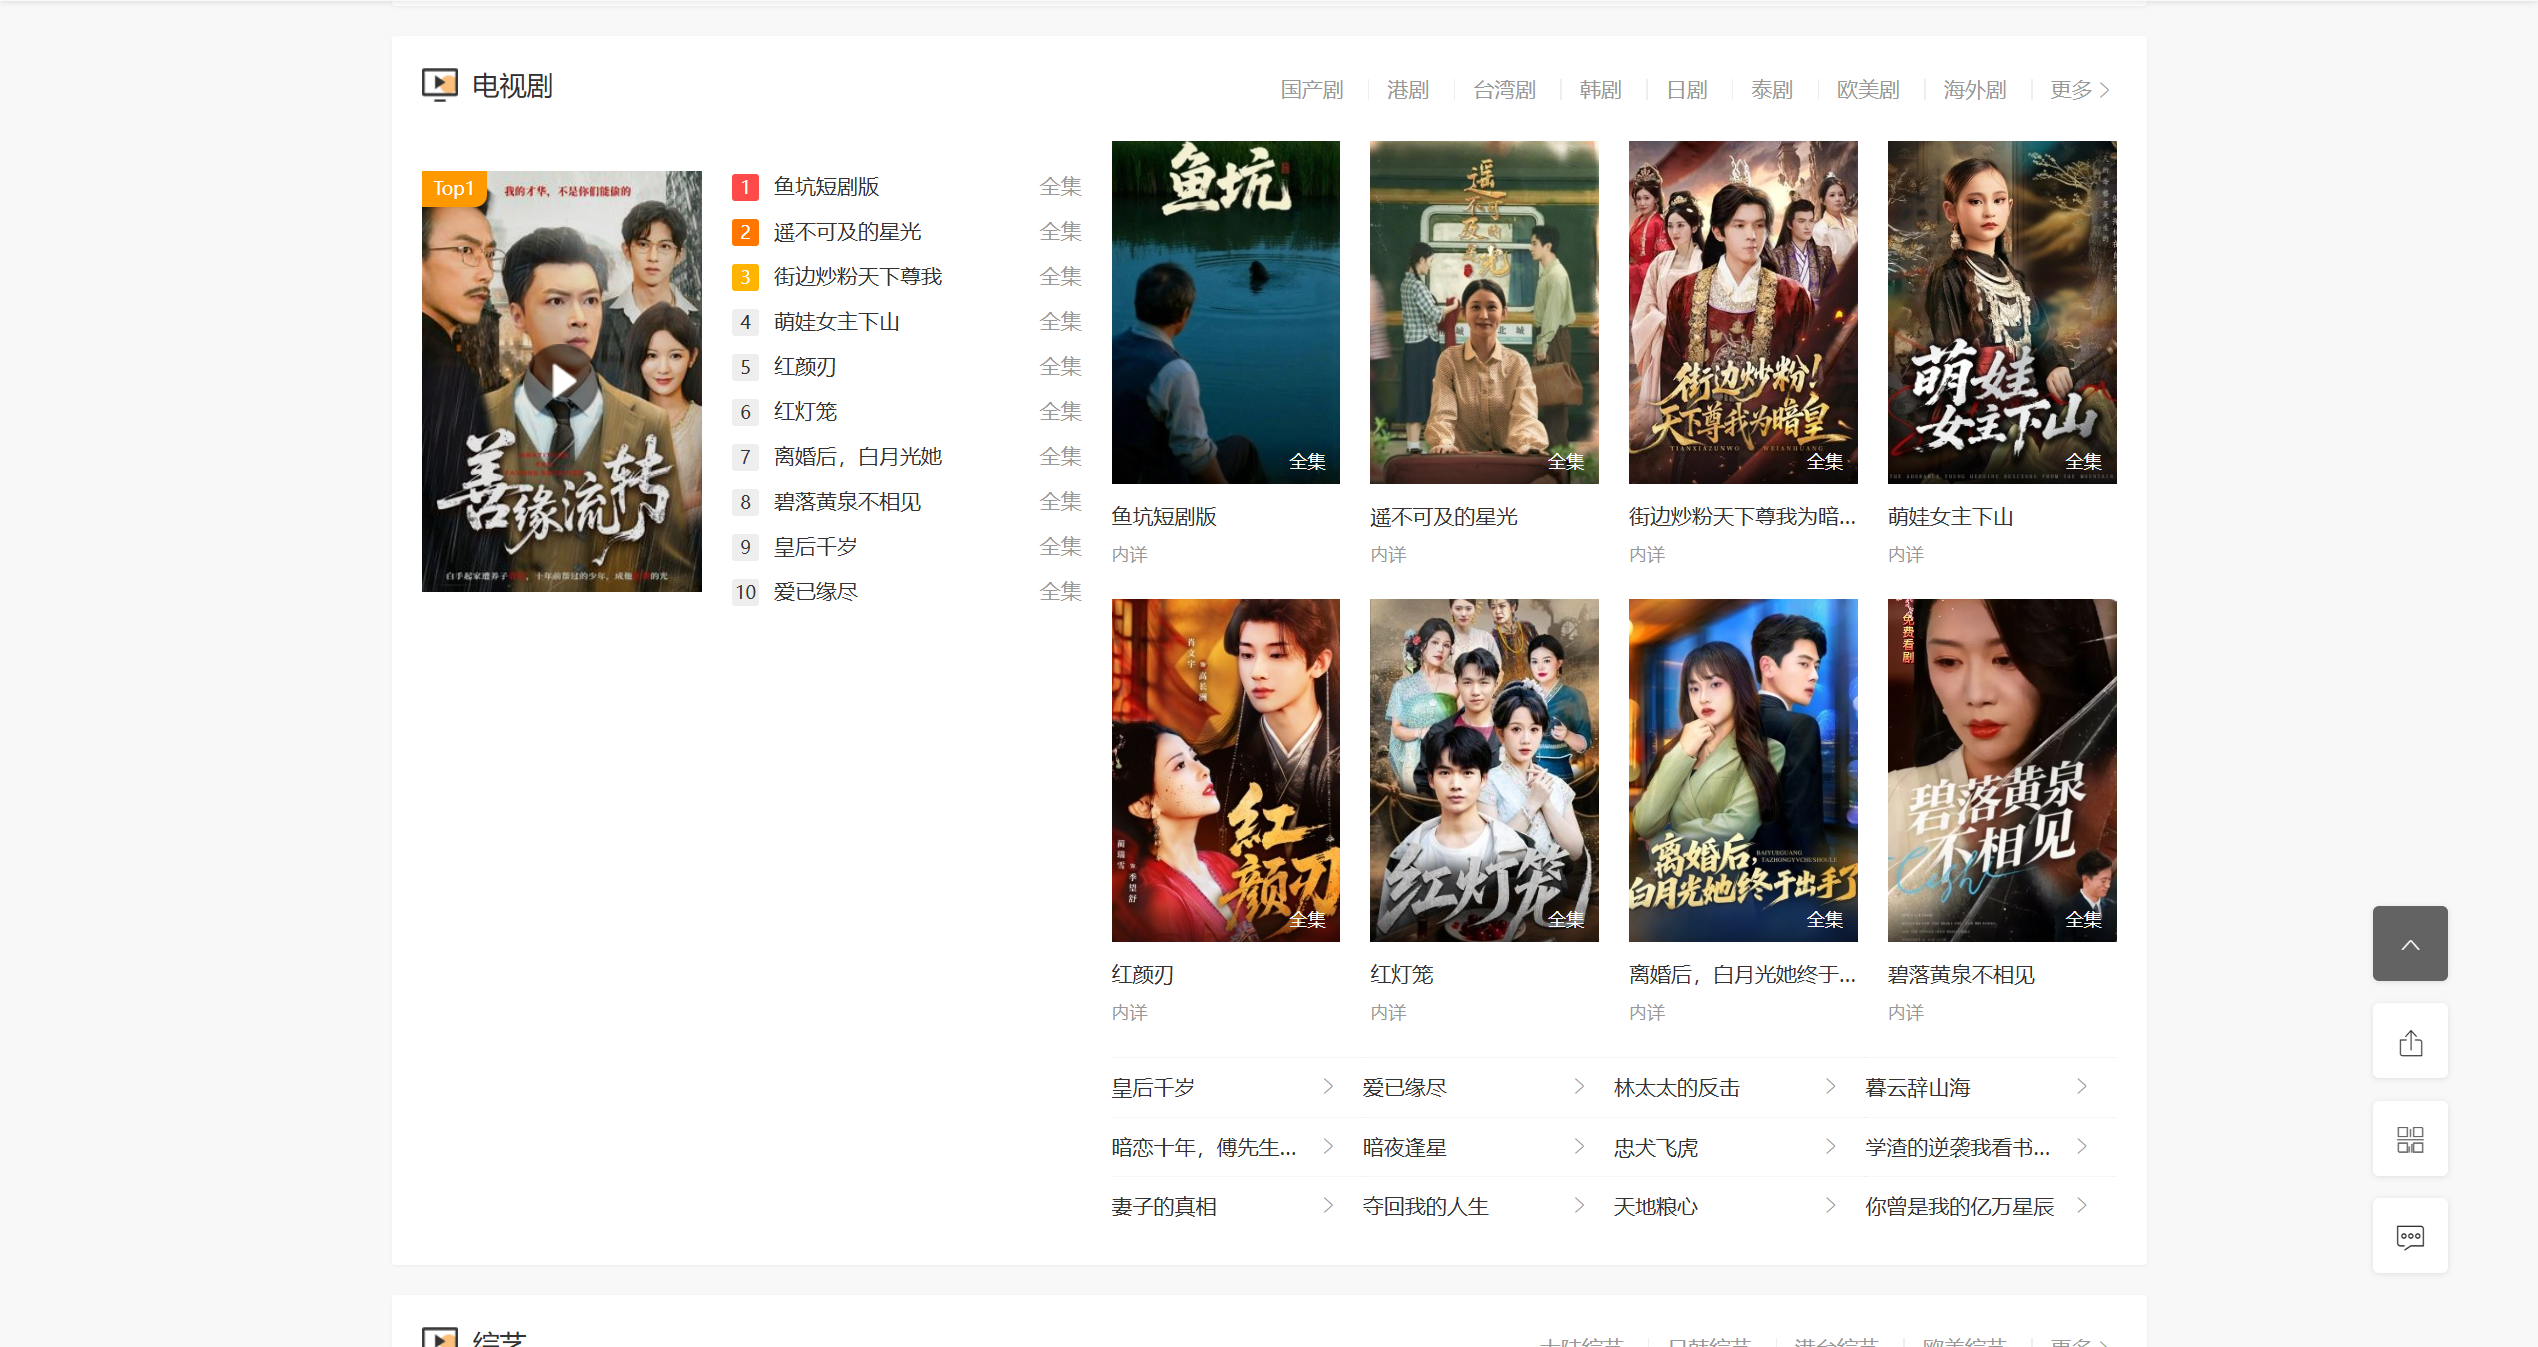The width and height of the screenshot is (2538, 1347).
Task: Open rank 7 离婚后，白月光她 entry
Action: pyautogui.click(x=857, y=457)
